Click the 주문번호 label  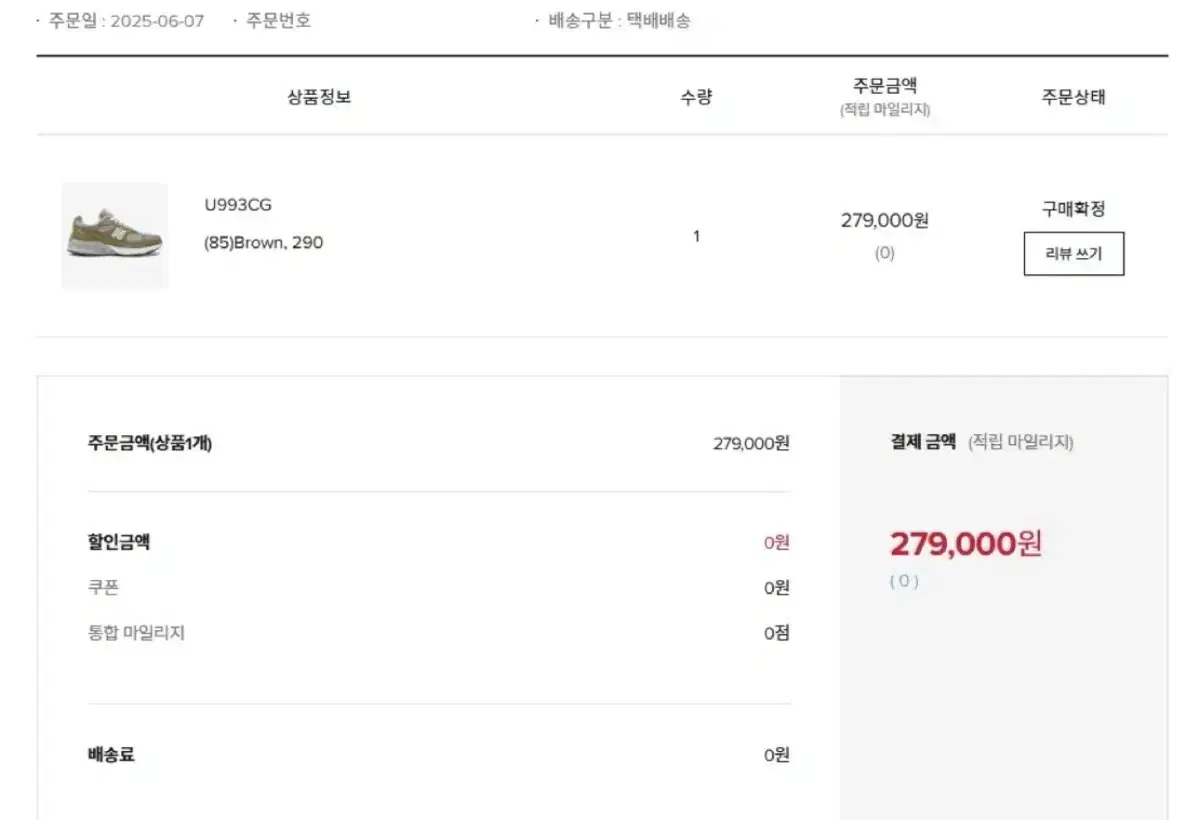(x=278, y=21)
